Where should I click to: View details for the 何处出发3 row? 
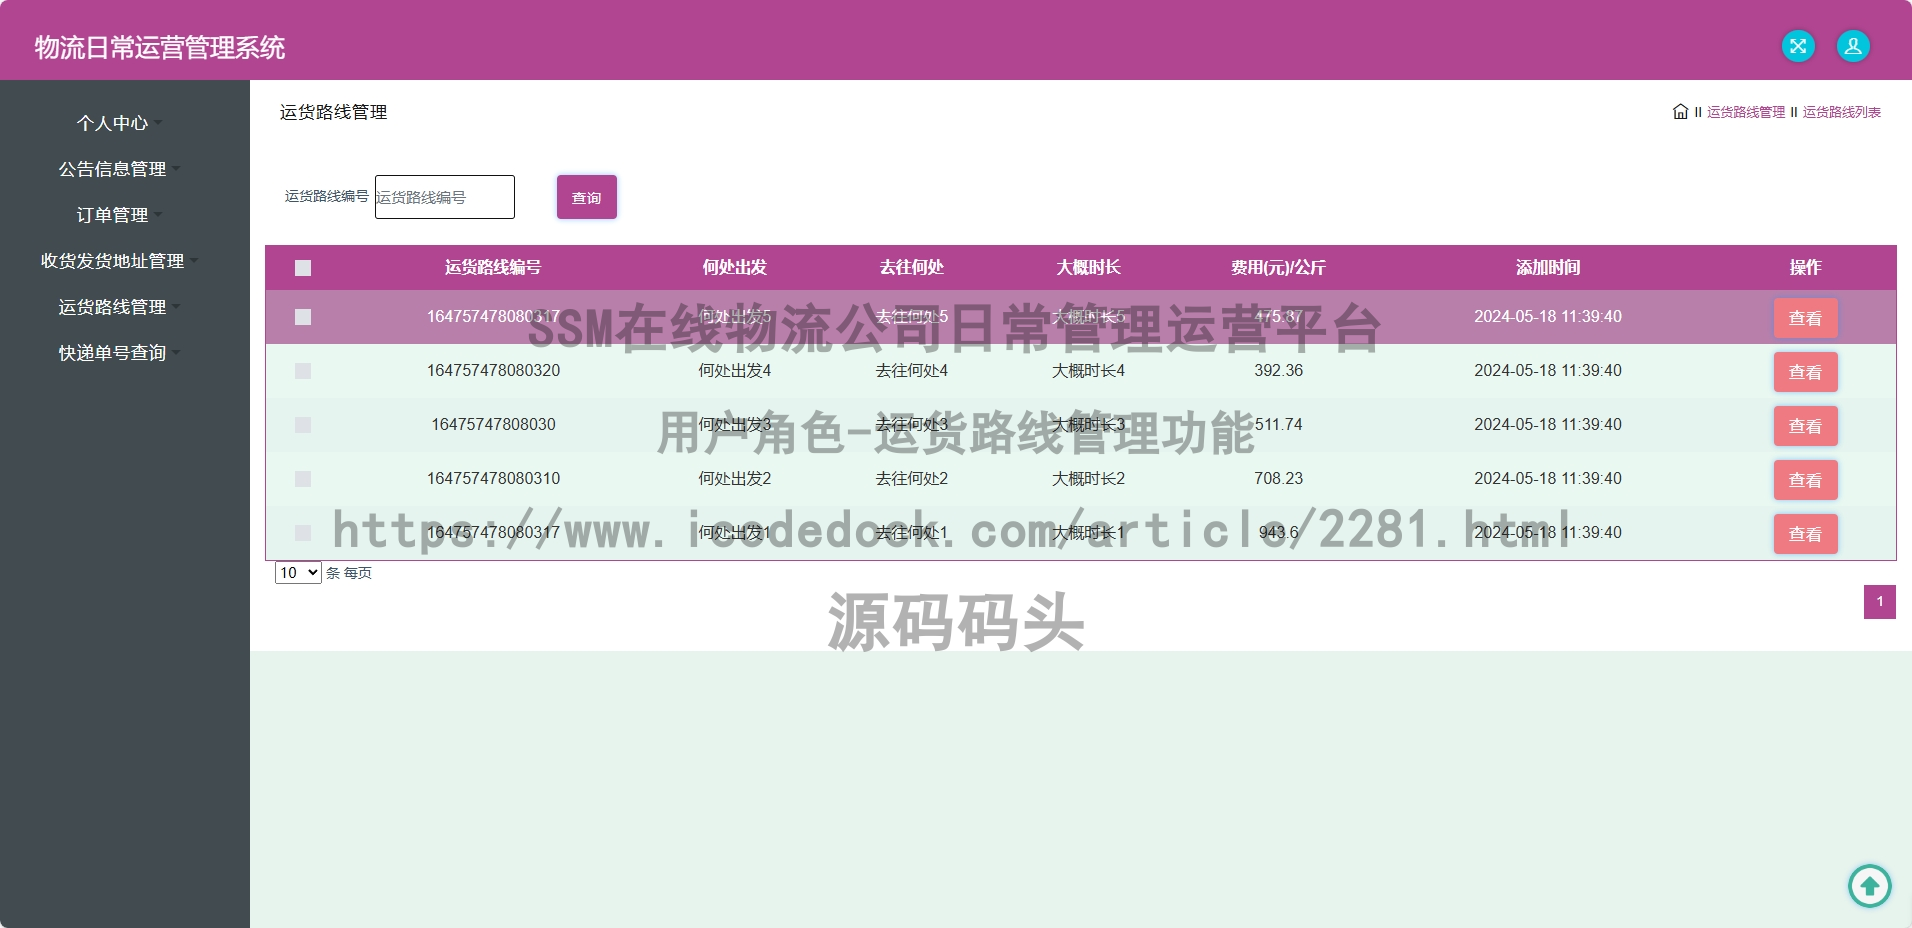1805,426
